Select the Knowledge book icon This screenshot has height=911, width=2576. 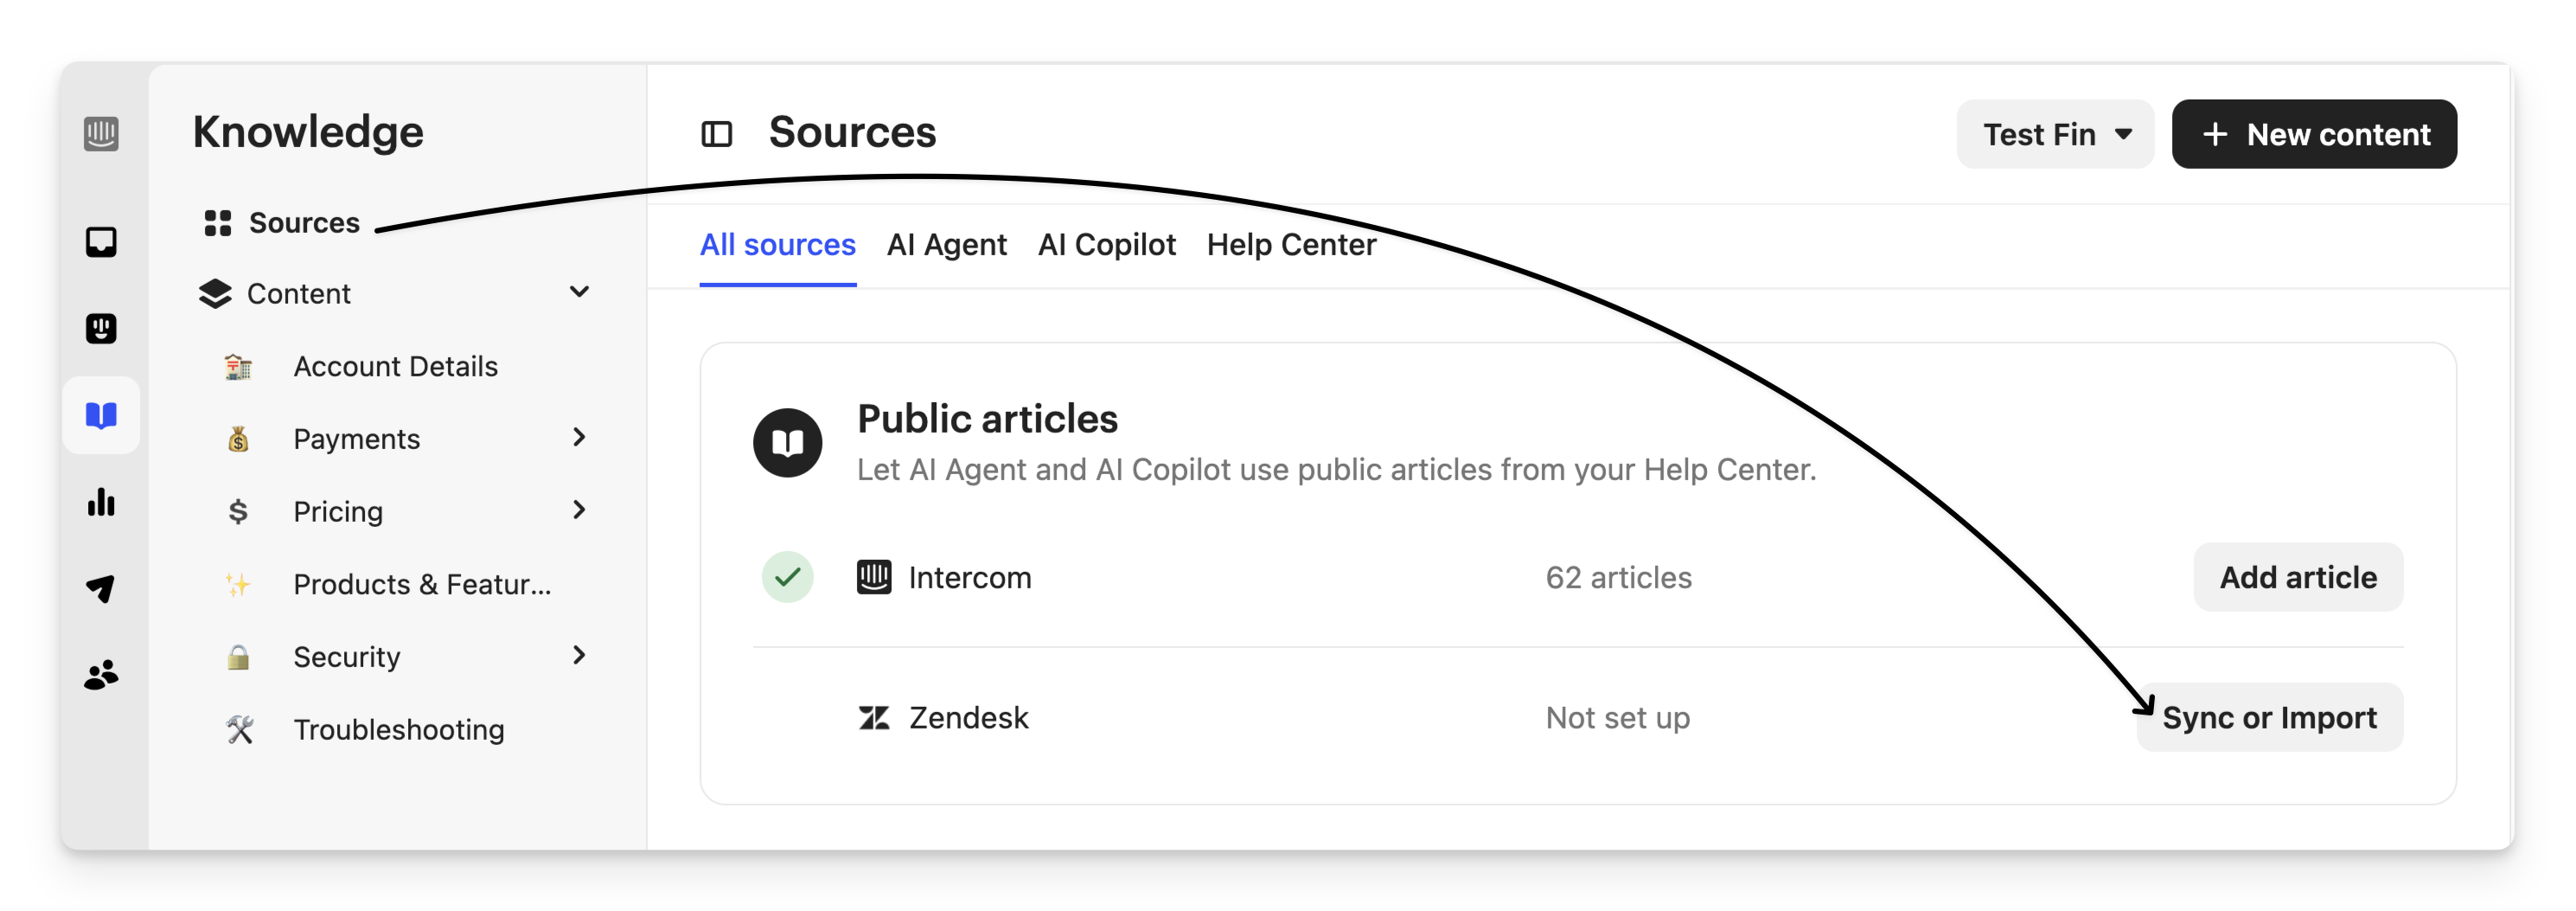point(101,415)
